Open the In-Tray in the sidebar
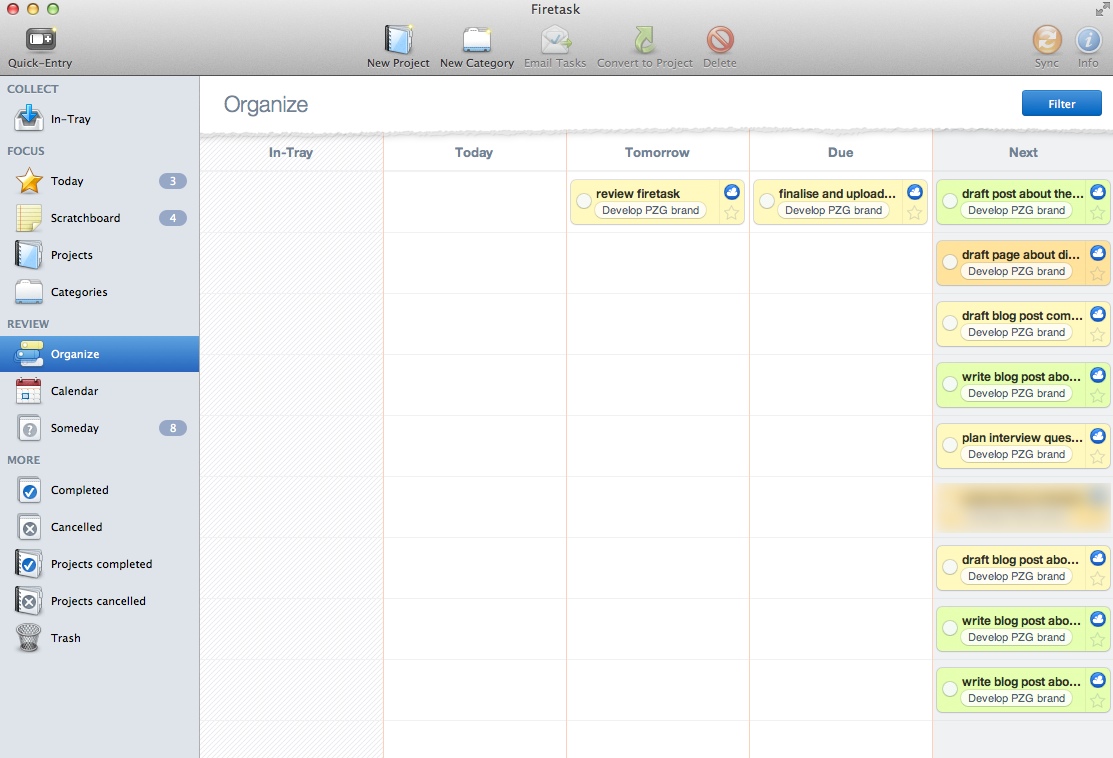The image size is (1113, 758). [70, 119]
